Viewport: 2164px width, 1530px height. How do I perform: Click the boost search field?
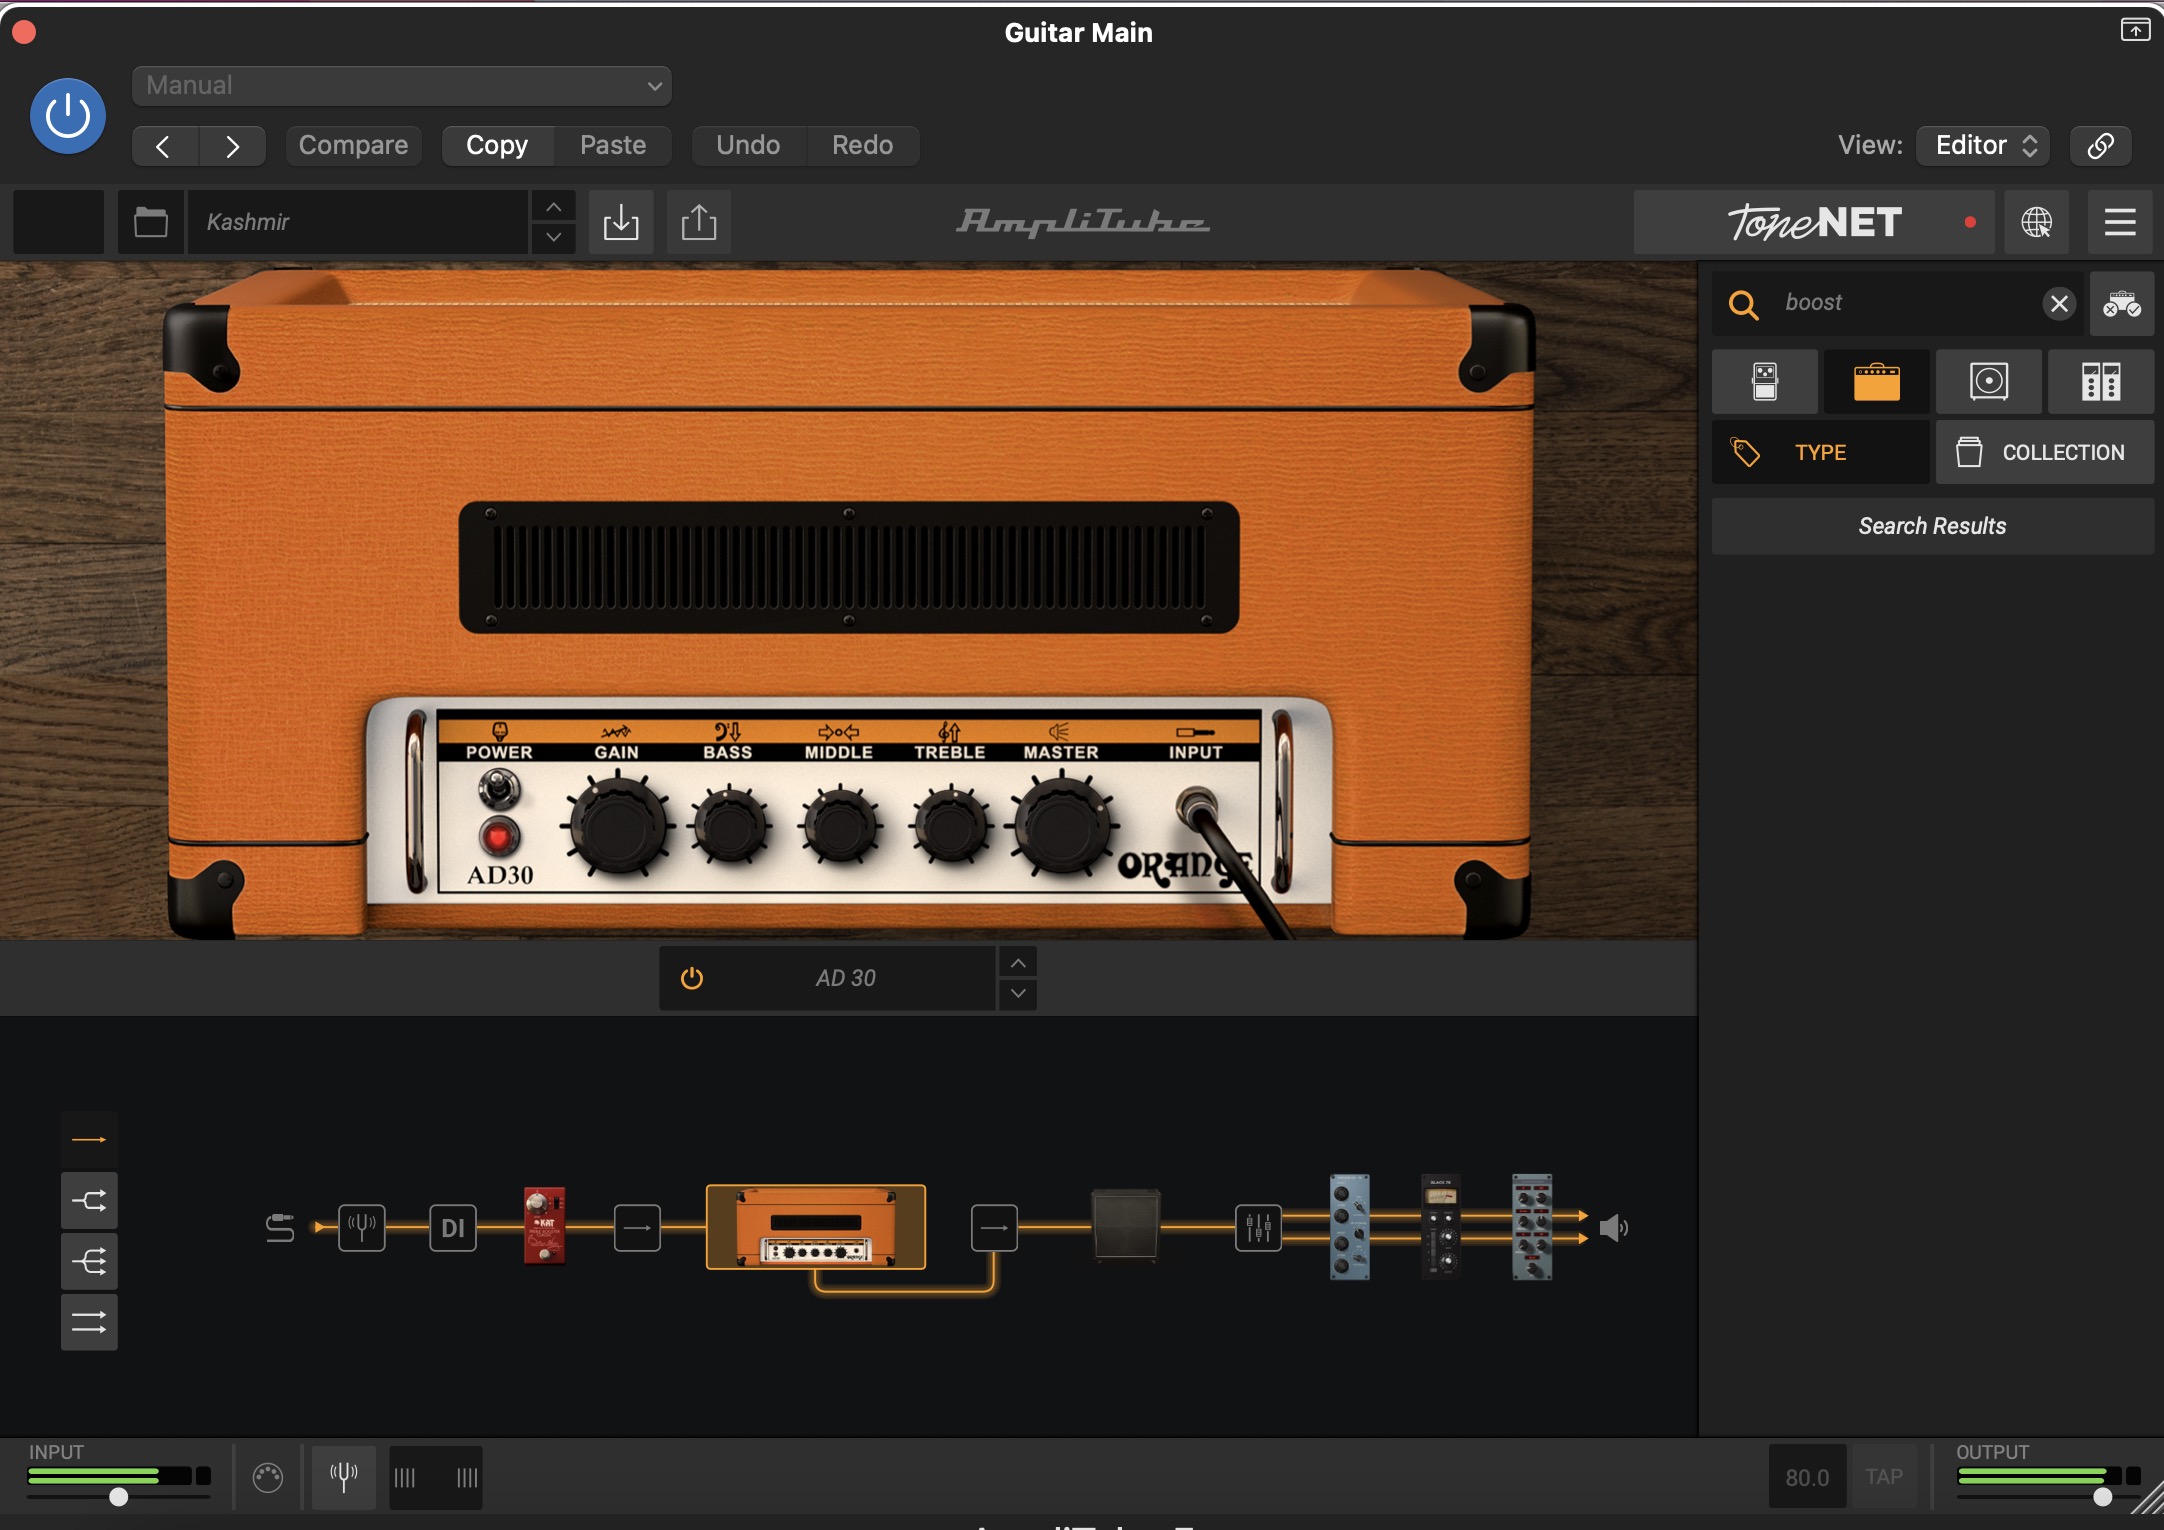point(1900,303)
